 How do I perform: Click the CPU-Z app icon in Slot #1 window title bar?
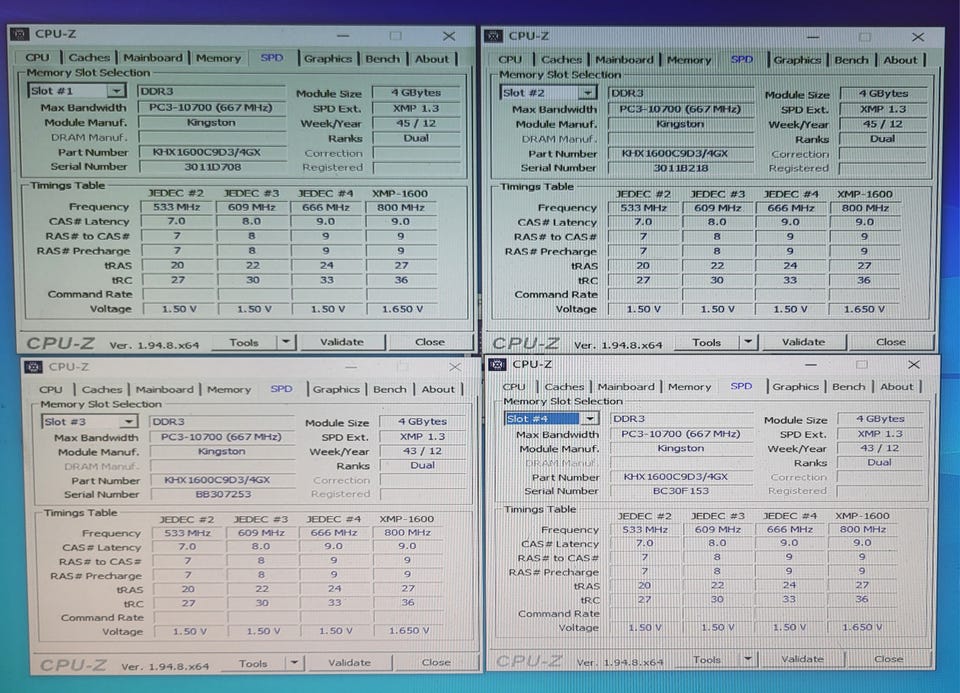(x=20, y=34)
